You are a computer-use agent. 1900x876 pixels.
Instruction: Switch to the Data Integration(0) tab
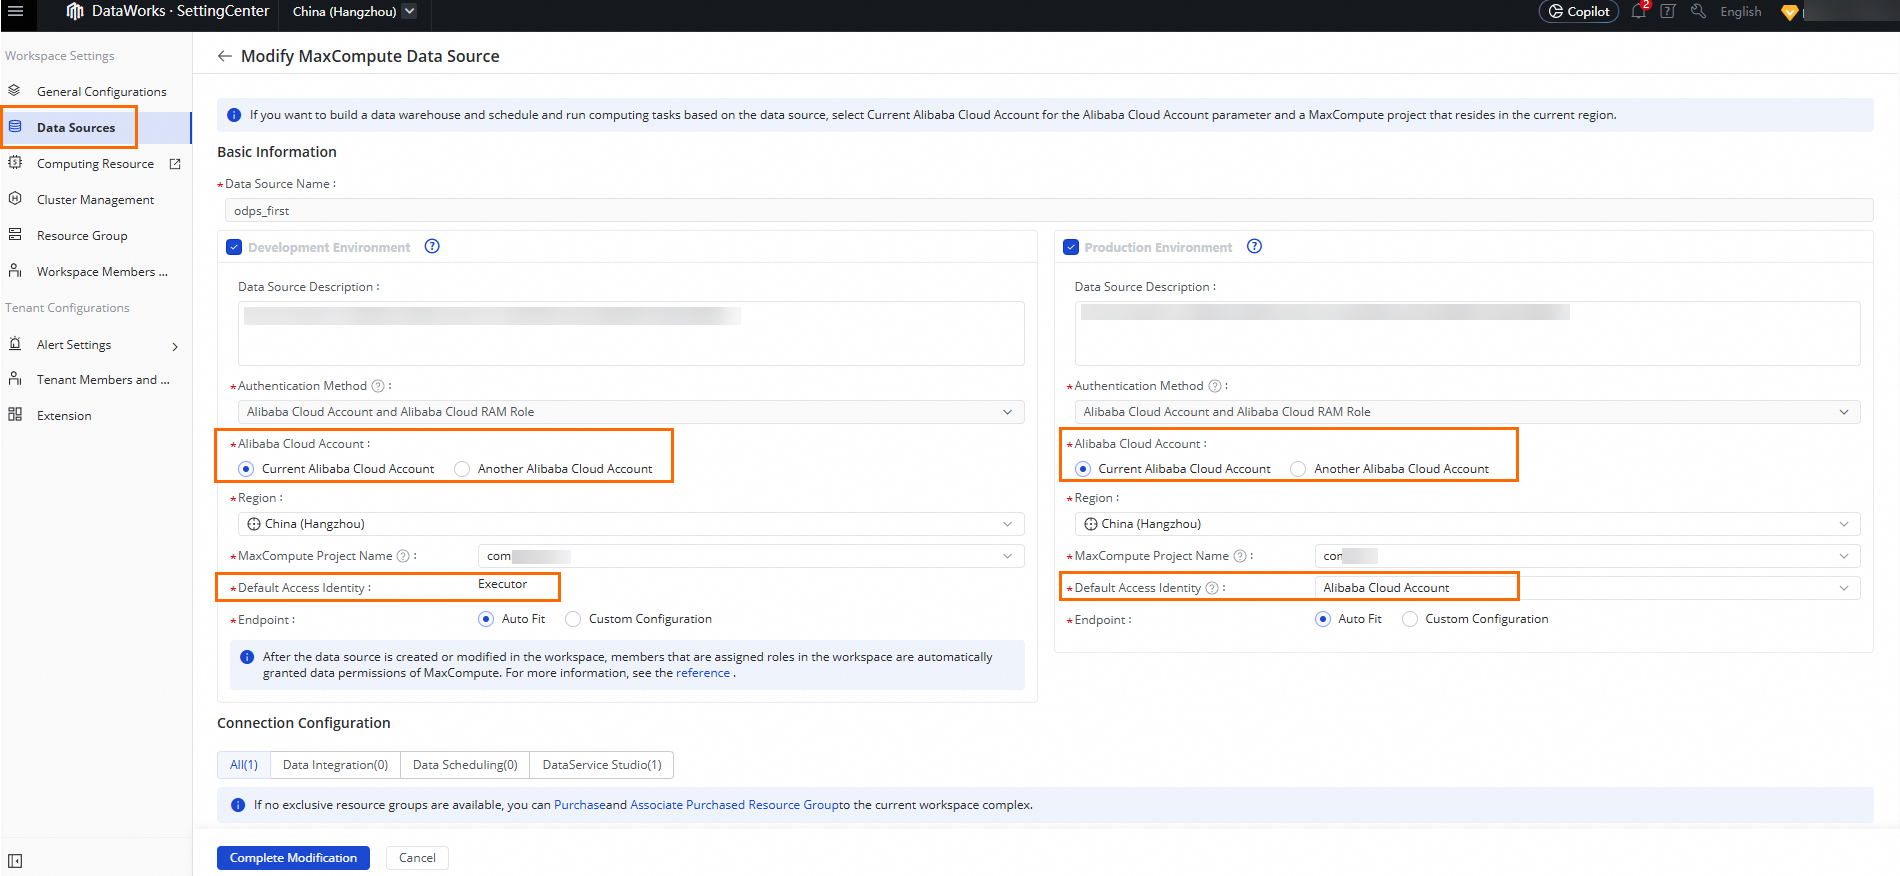pos(335,765)
